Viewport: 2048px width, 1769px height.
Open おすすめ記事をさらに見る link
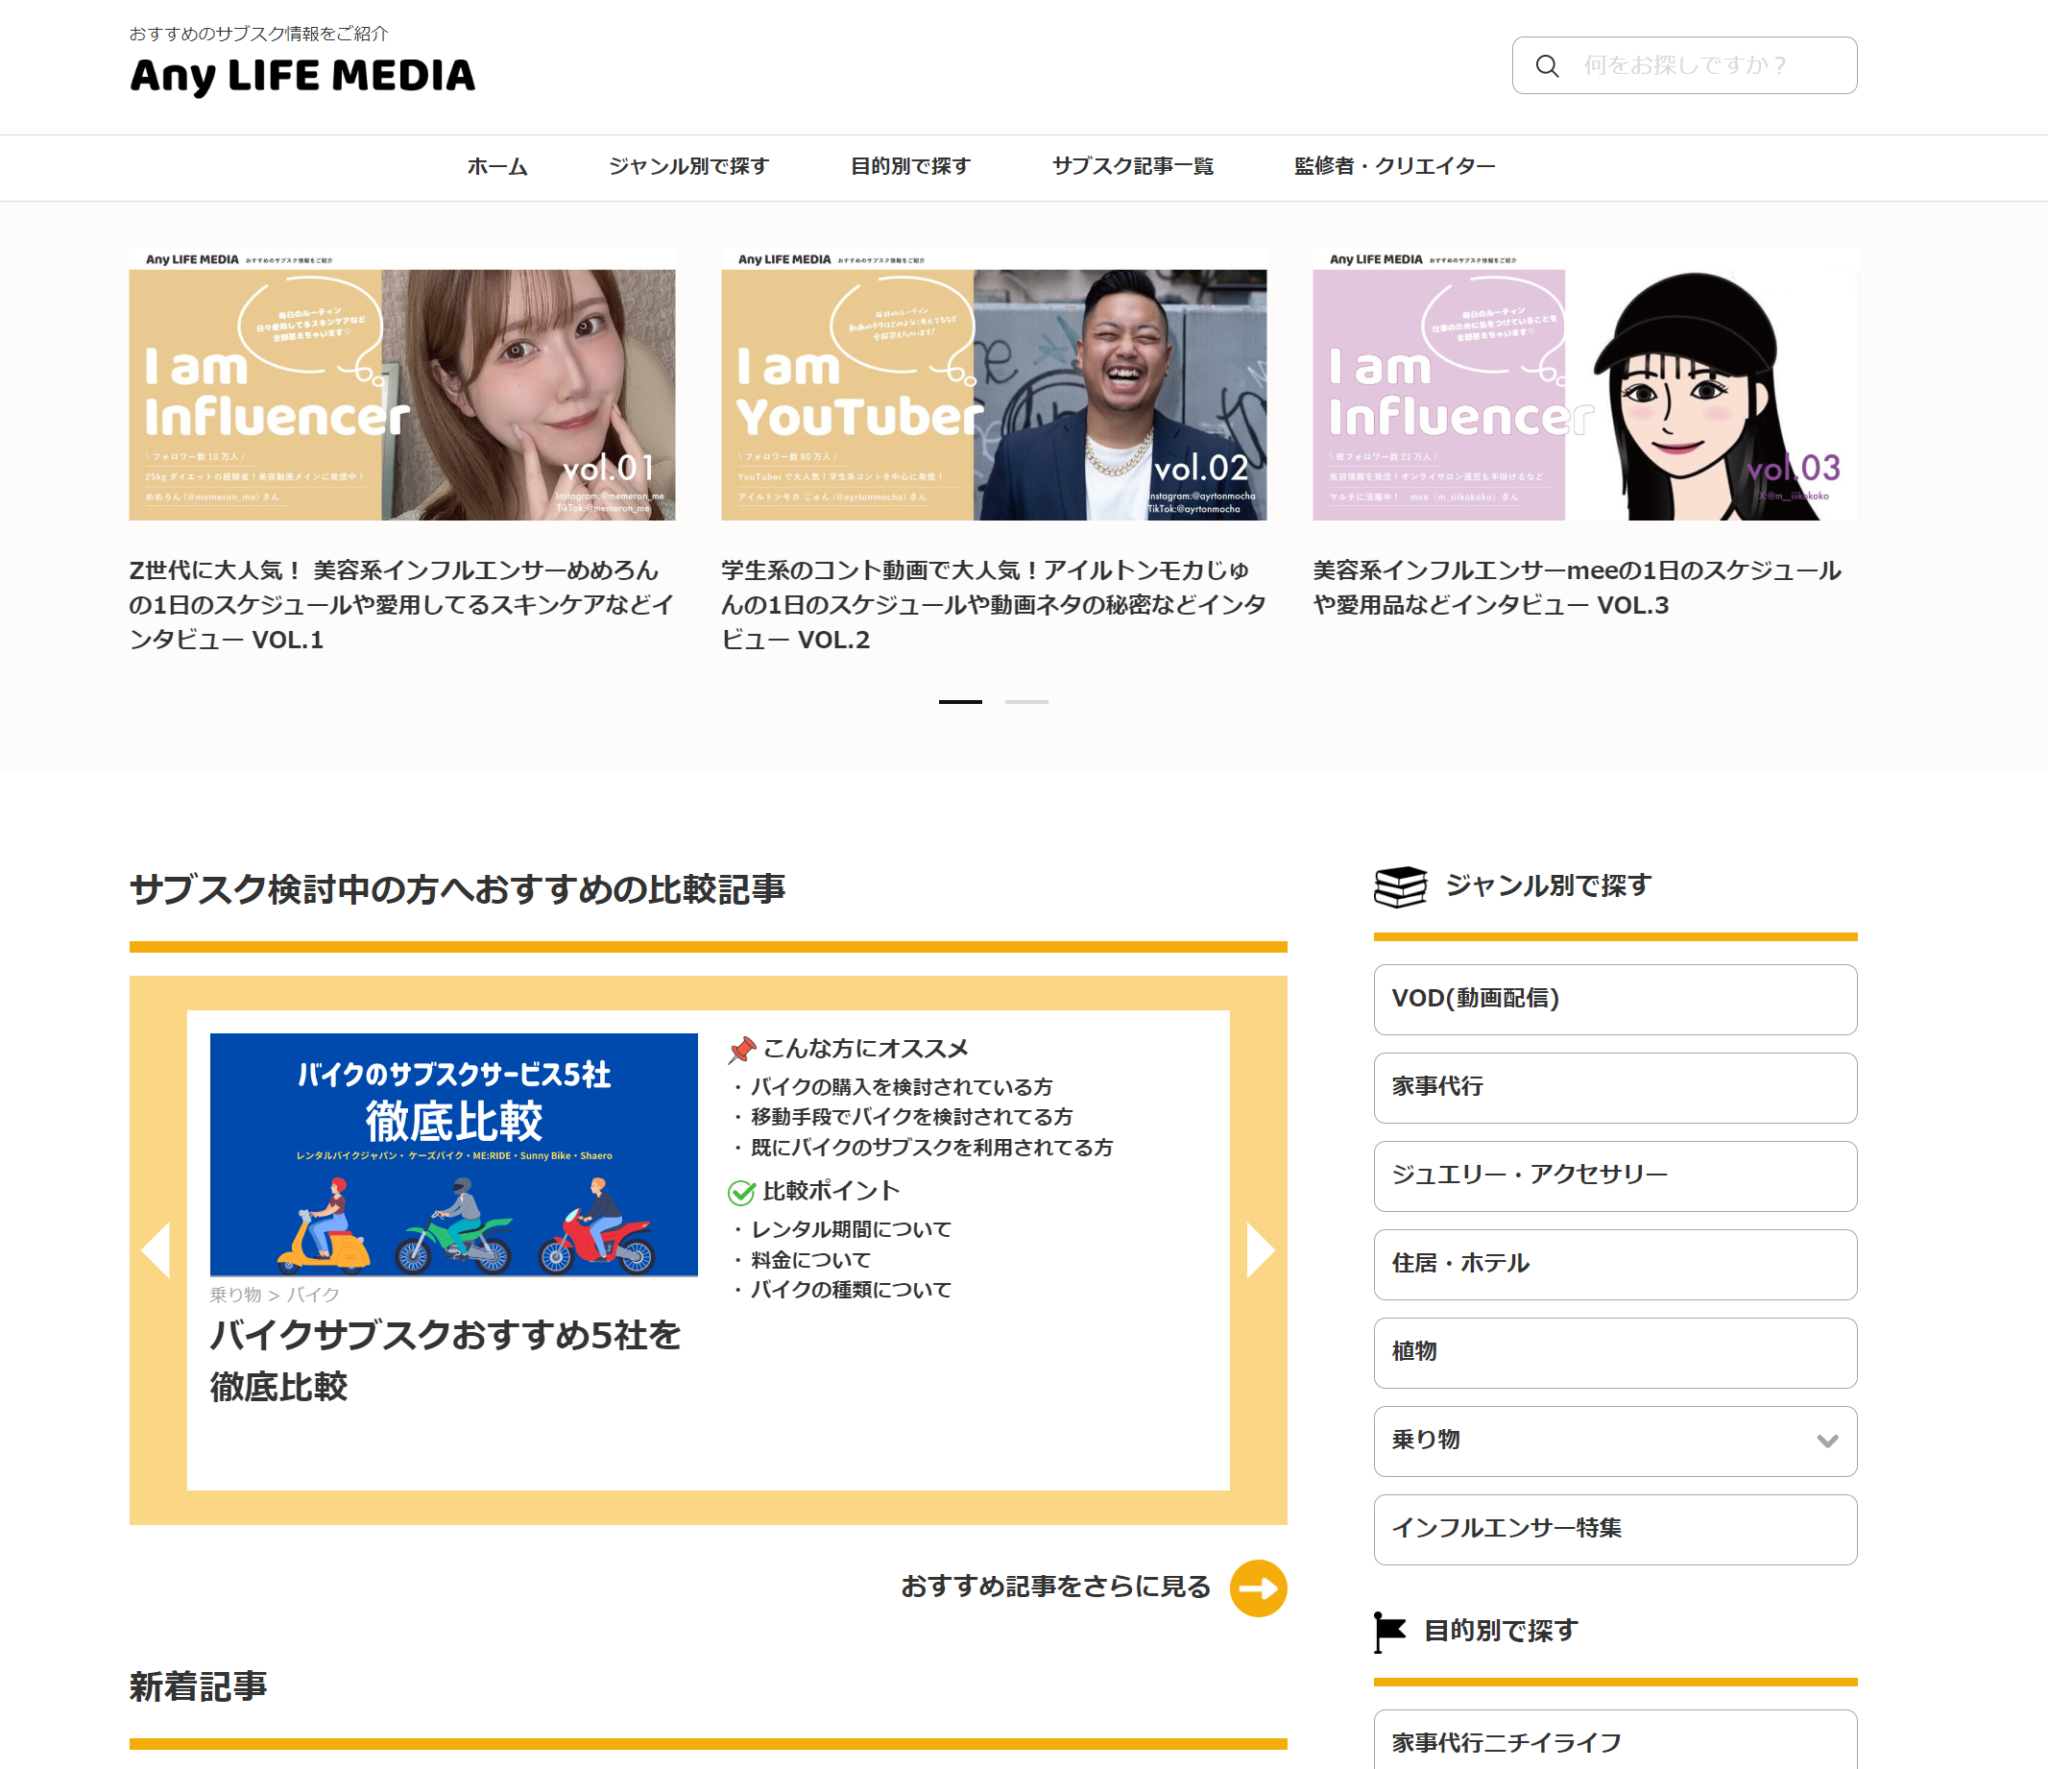pyautogui.click(x=1055, y=1587)
